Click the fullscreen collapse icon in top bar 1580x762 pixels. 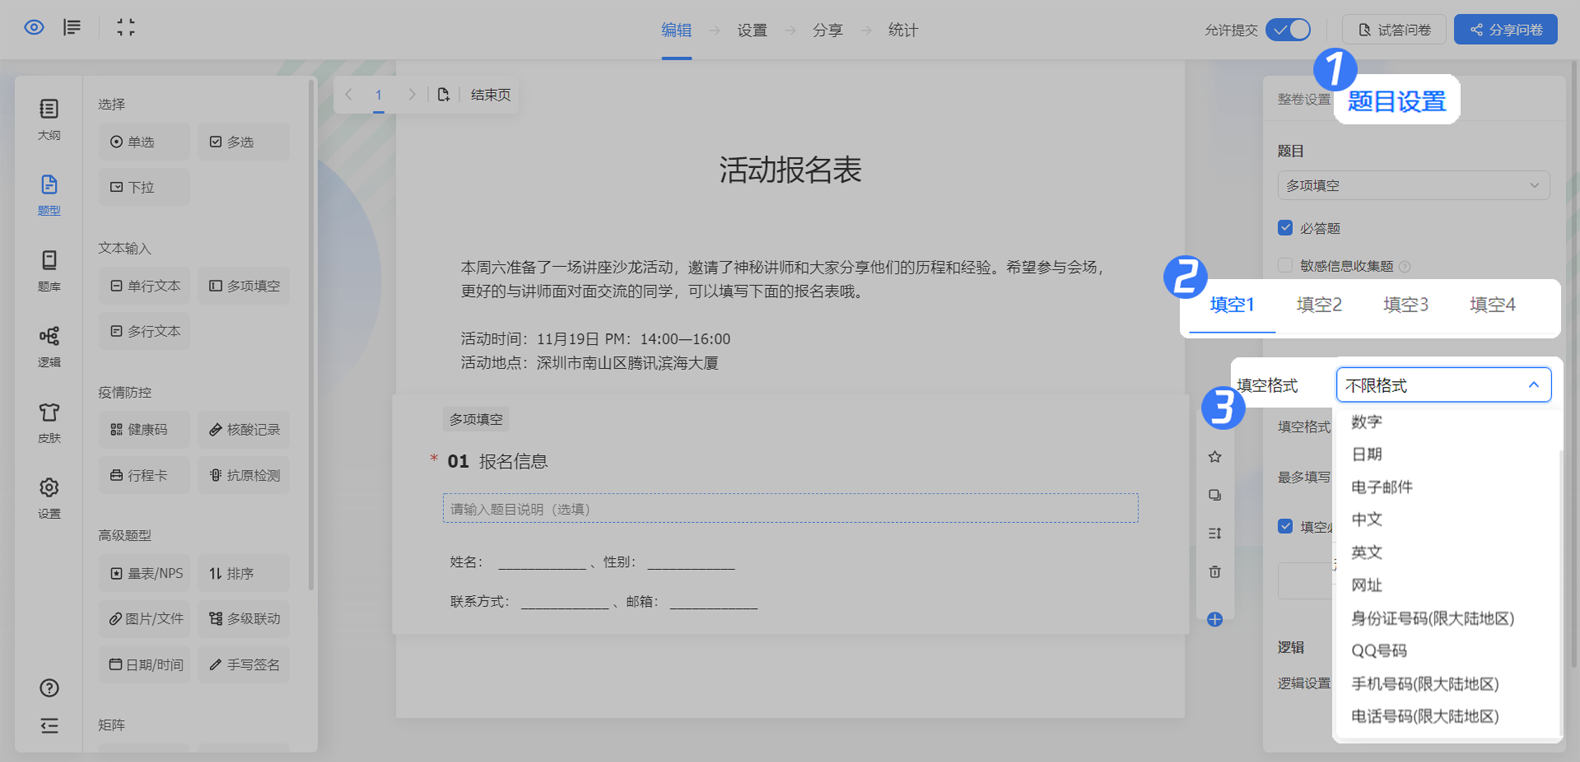[126, 28]
